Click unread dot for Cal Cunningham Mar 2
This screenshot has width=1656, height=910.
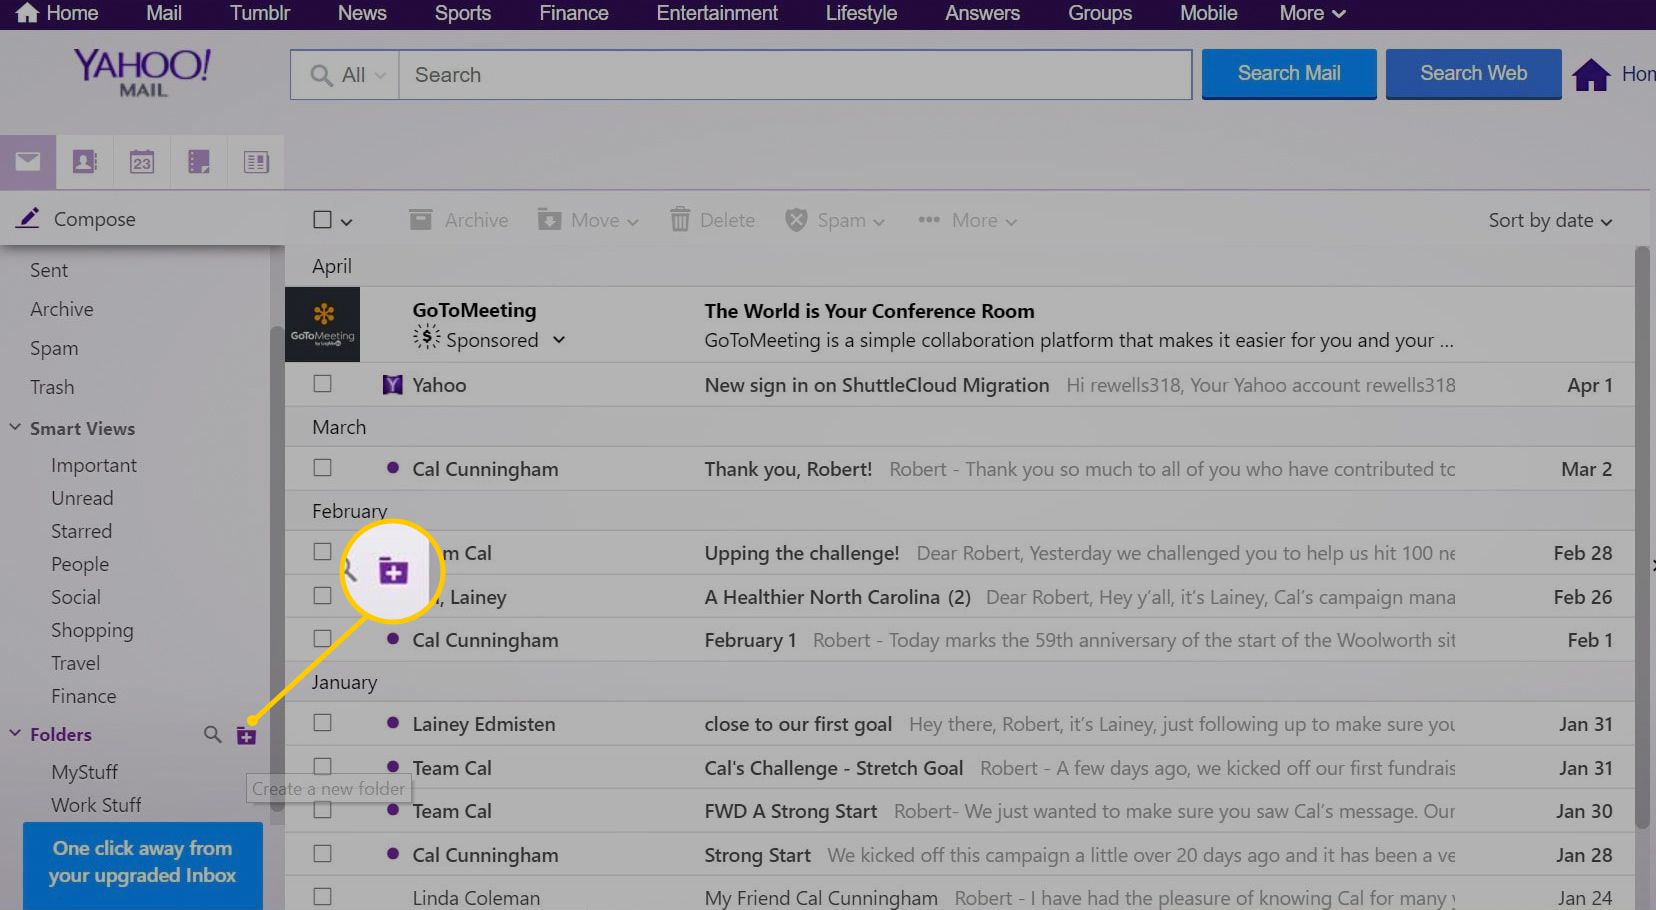tap(393, 467)
